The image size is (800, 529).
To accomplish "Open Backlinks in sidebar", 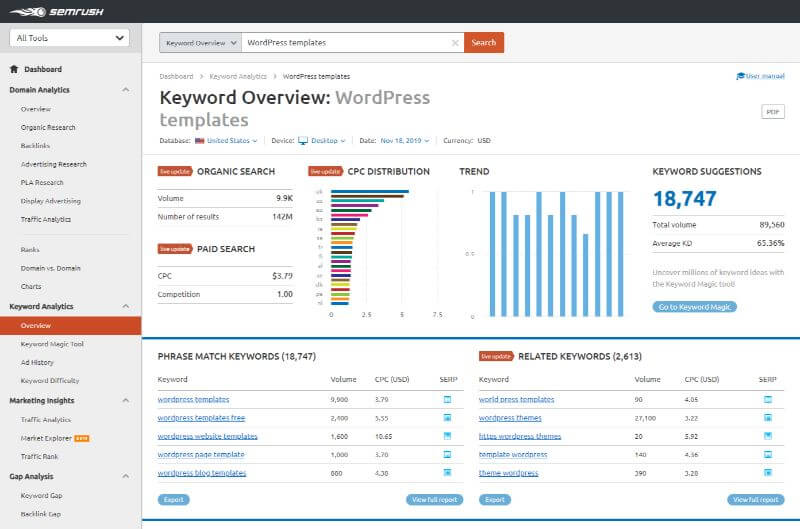I will pos(35,146).
